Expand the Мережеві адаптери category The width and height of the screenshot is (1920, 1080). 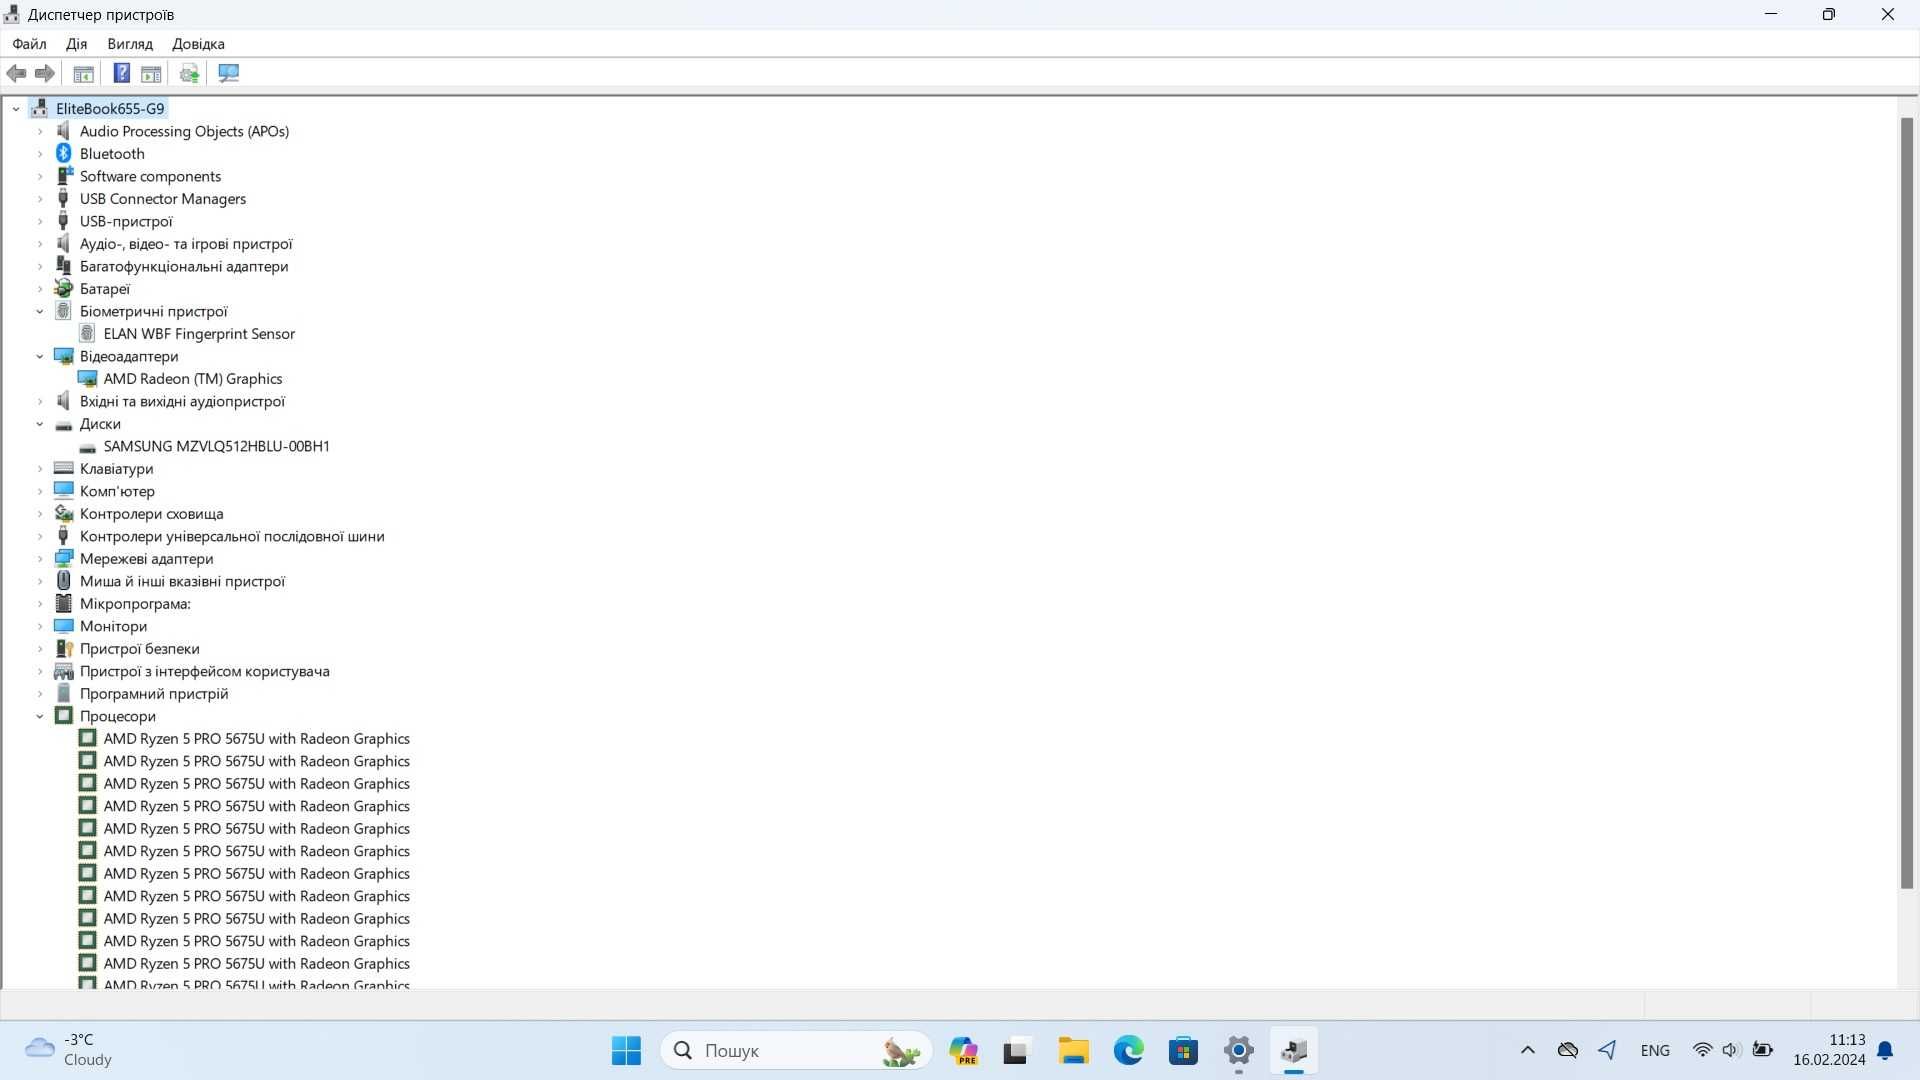[x=40, y=558]
